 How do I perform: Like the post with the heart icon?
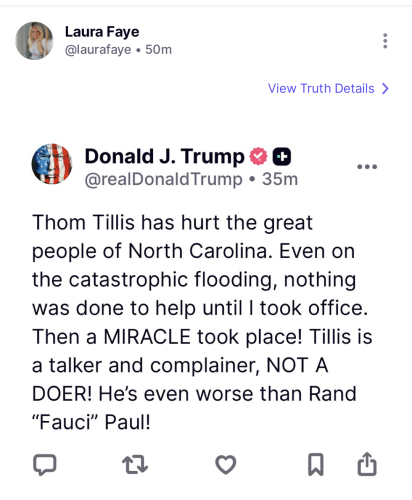pos(226,464)
